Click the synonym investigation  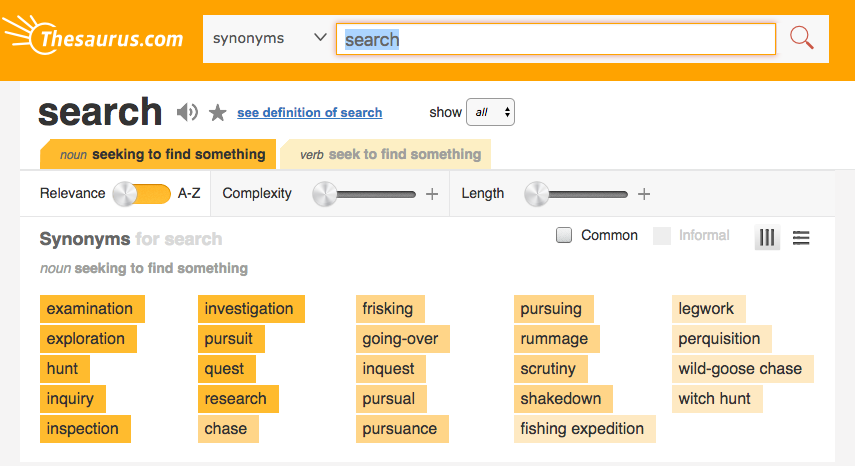[251, 309]
